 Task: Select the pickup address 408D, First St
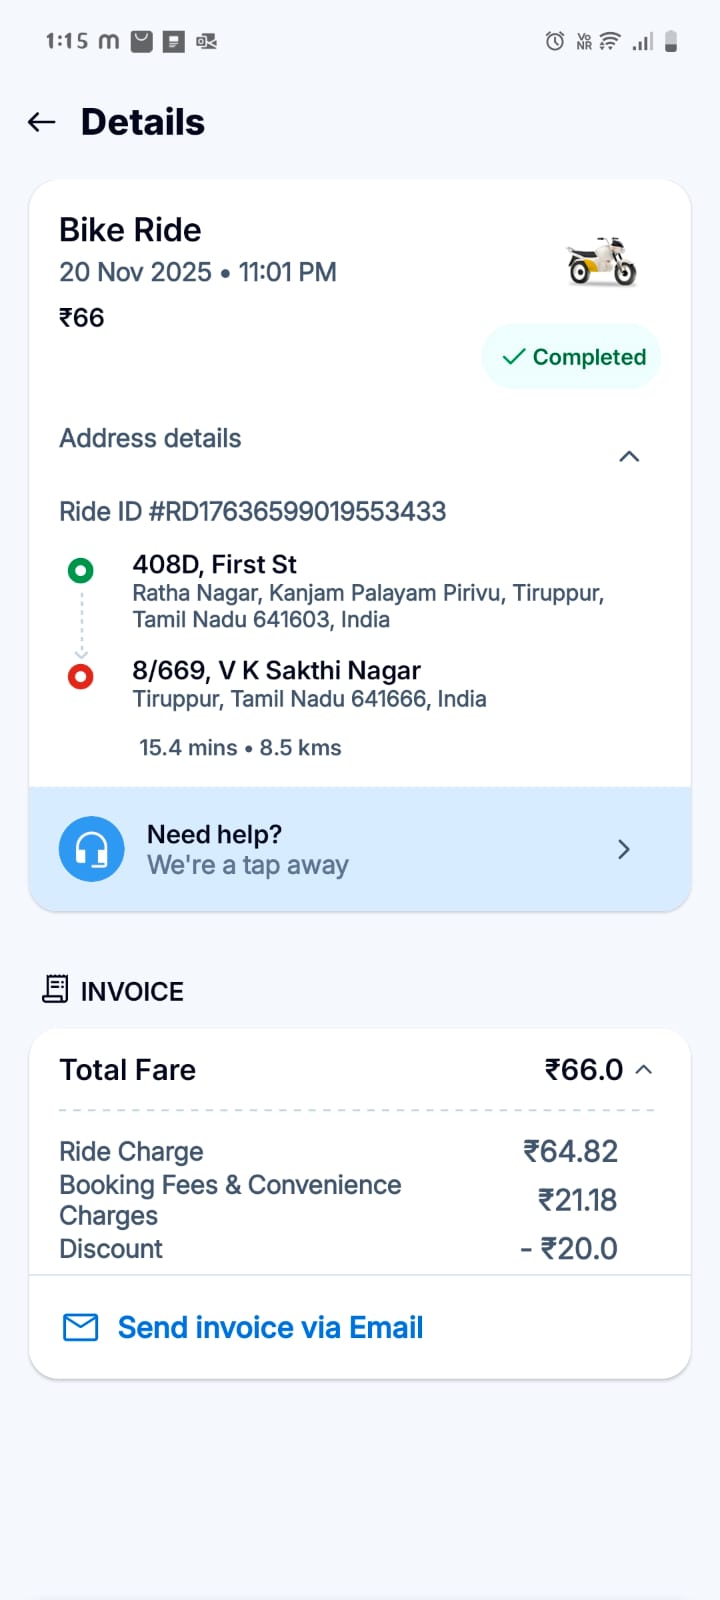click(214, 565)
